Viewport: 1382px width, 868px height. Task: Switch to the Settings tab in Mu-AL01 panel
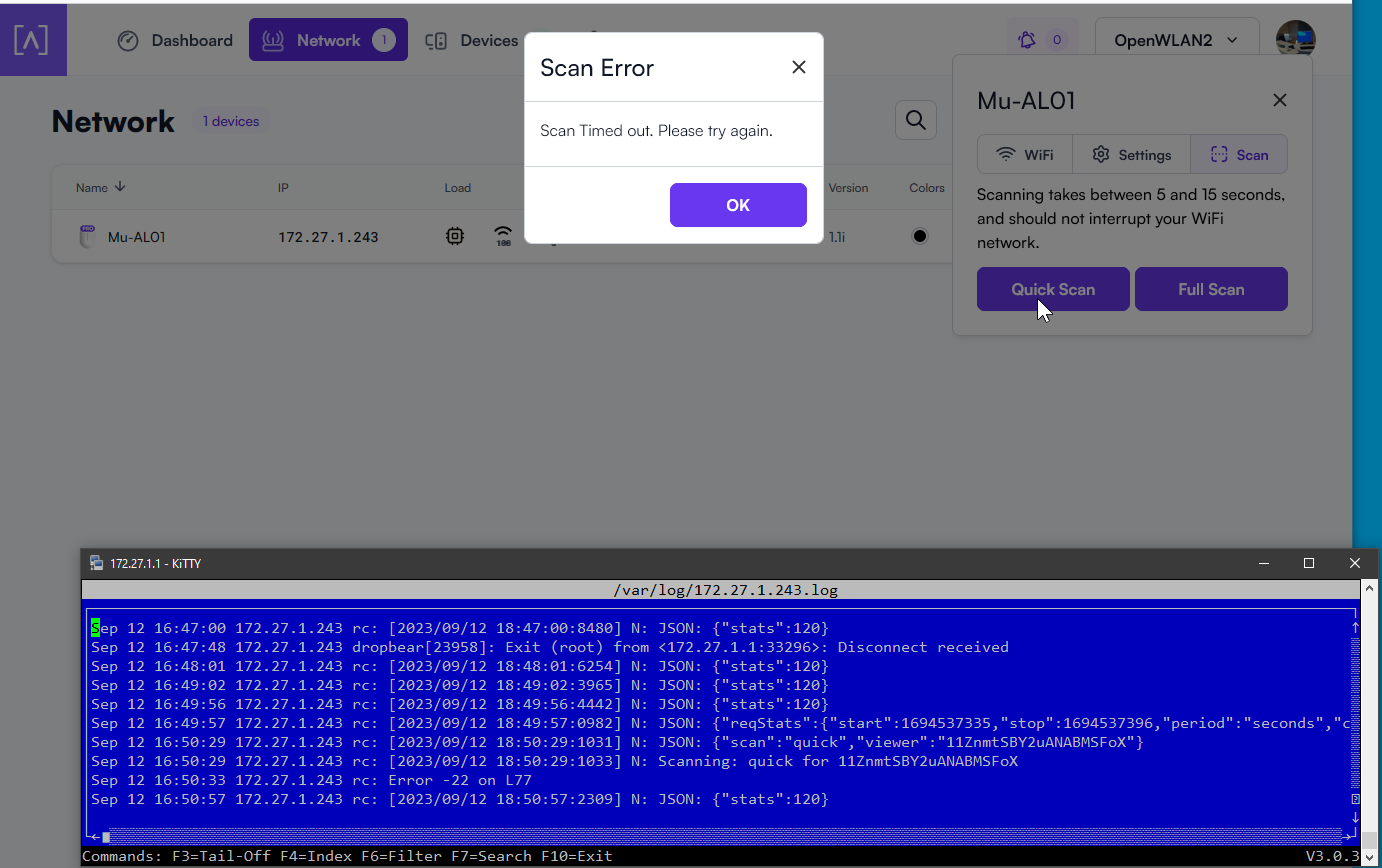tap(1131, 155)
